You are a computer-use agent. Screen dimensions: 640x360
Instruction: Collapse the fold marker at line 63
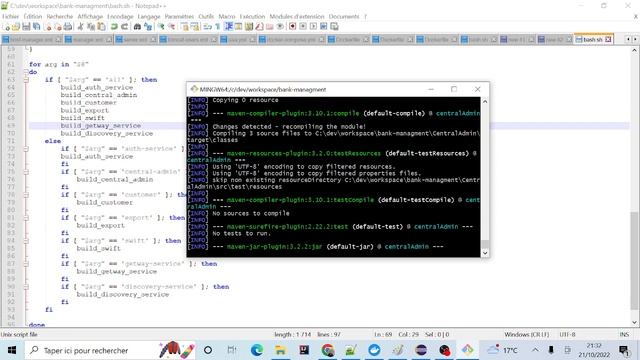point(26,80)
